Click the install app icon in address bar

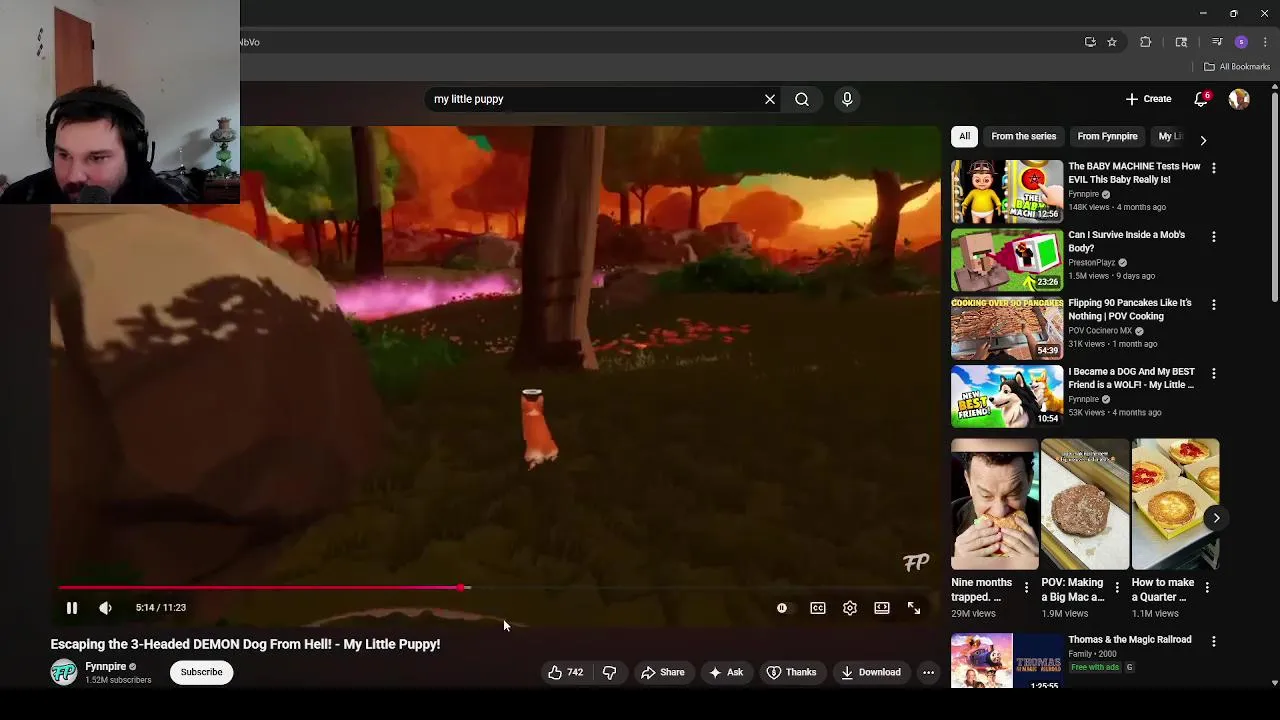click(1090, 42)
